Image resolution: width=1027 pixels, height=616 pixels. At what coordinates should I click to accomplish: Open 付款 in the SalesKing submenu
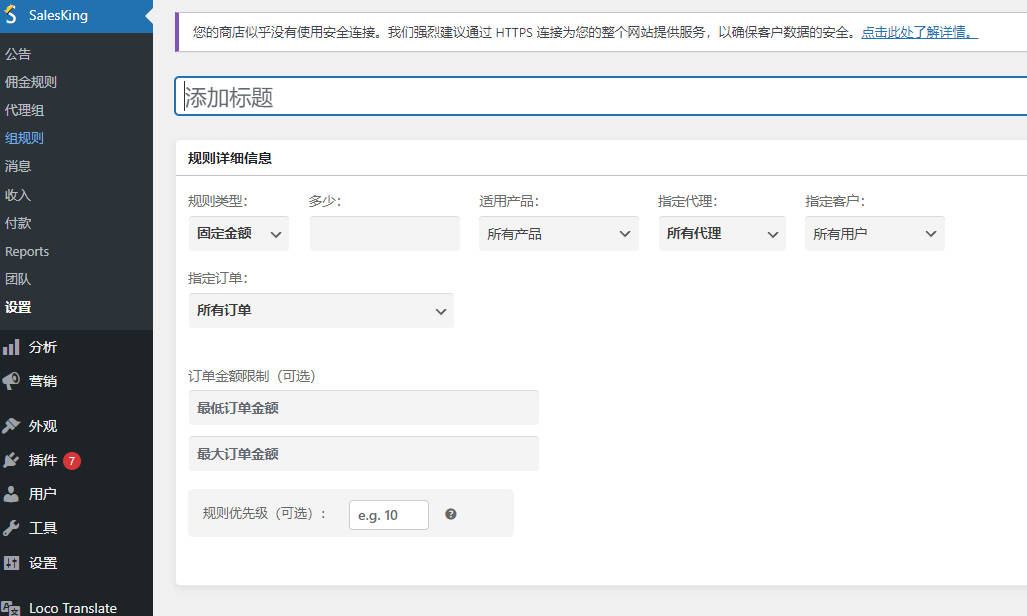[x=18, y=223]
